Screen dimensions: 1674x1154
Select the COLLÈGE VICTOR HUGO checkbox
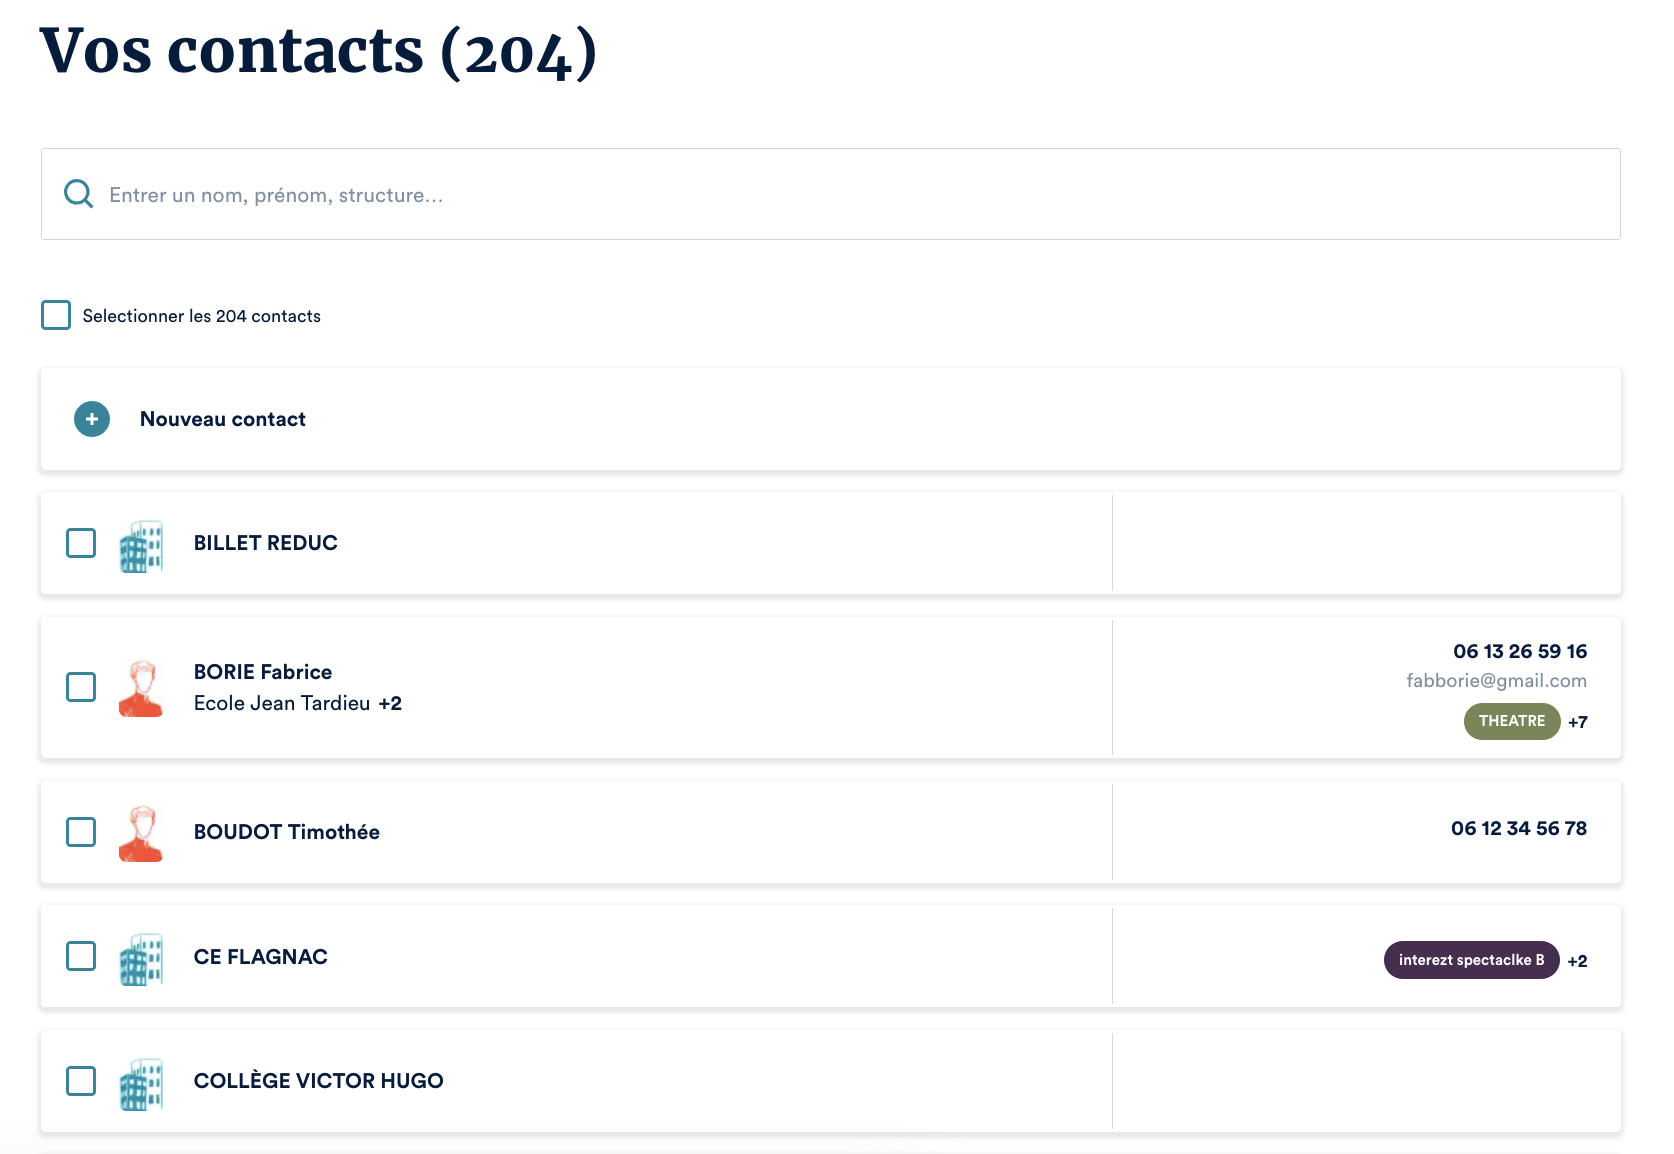[81, 1081]
